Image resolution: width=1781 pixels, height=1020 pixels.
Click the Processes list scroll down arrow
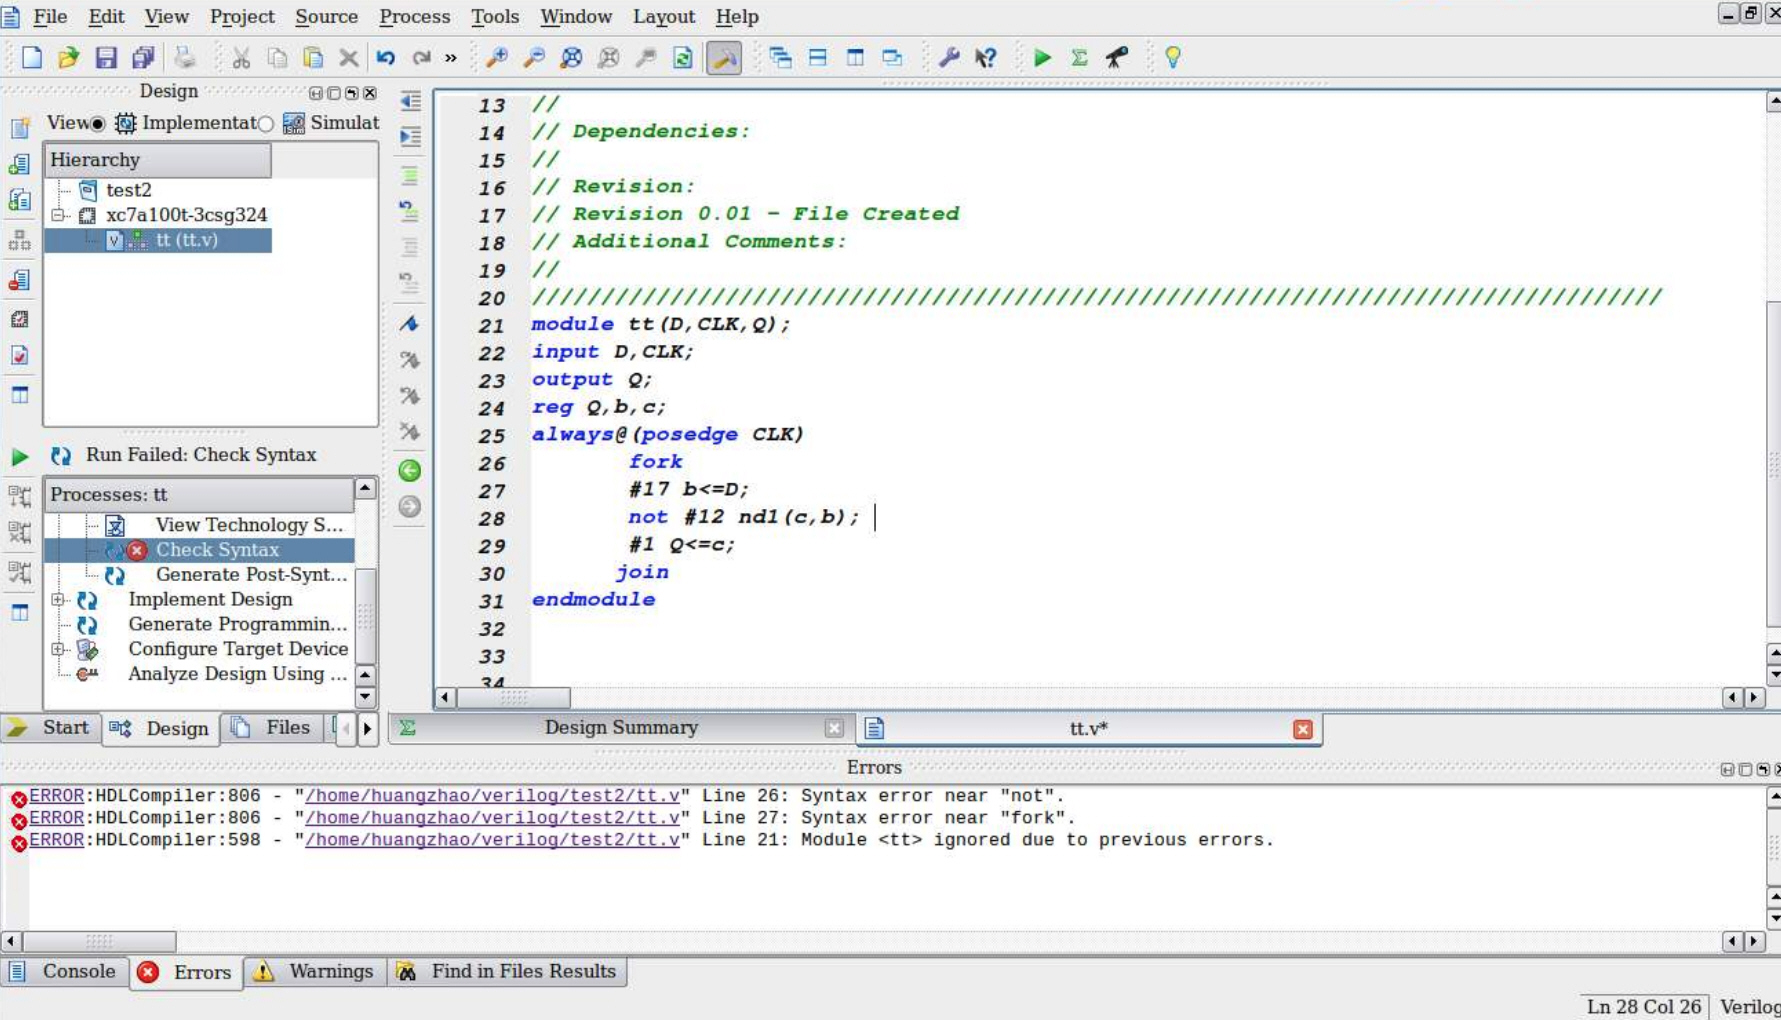pyautogui.click(x=365, y=697)
